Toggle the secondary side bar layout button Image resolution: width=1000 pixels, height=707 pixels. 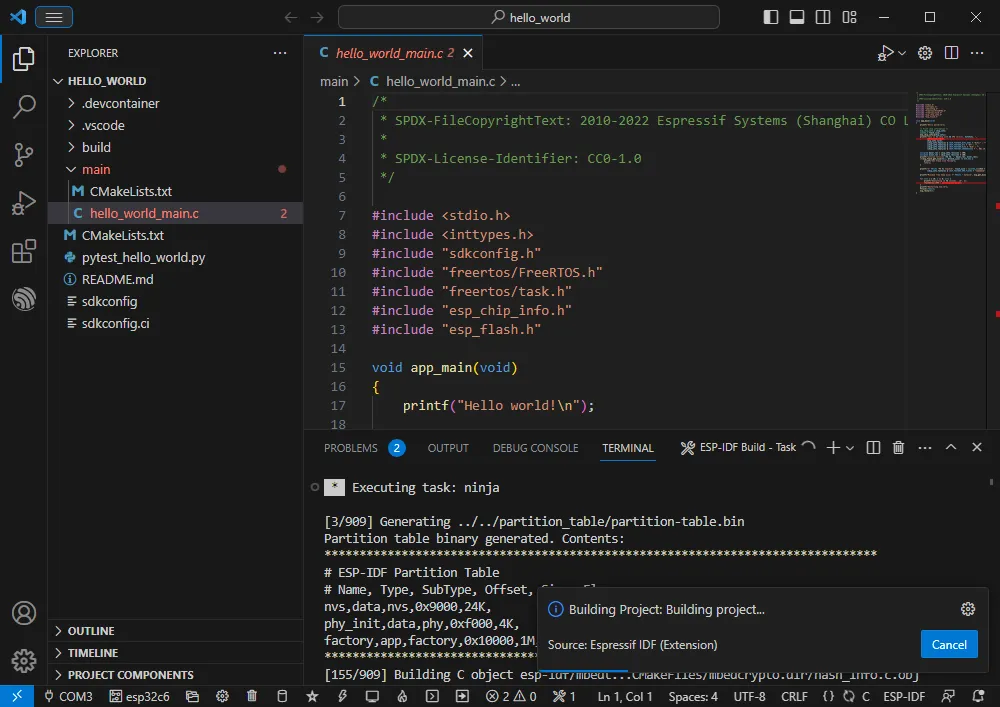pos(824,17)
